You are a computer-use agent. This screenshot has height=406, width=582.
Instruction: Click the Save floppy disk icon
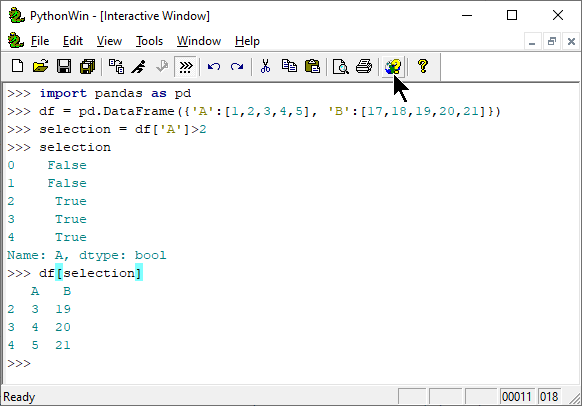(64, 67)
